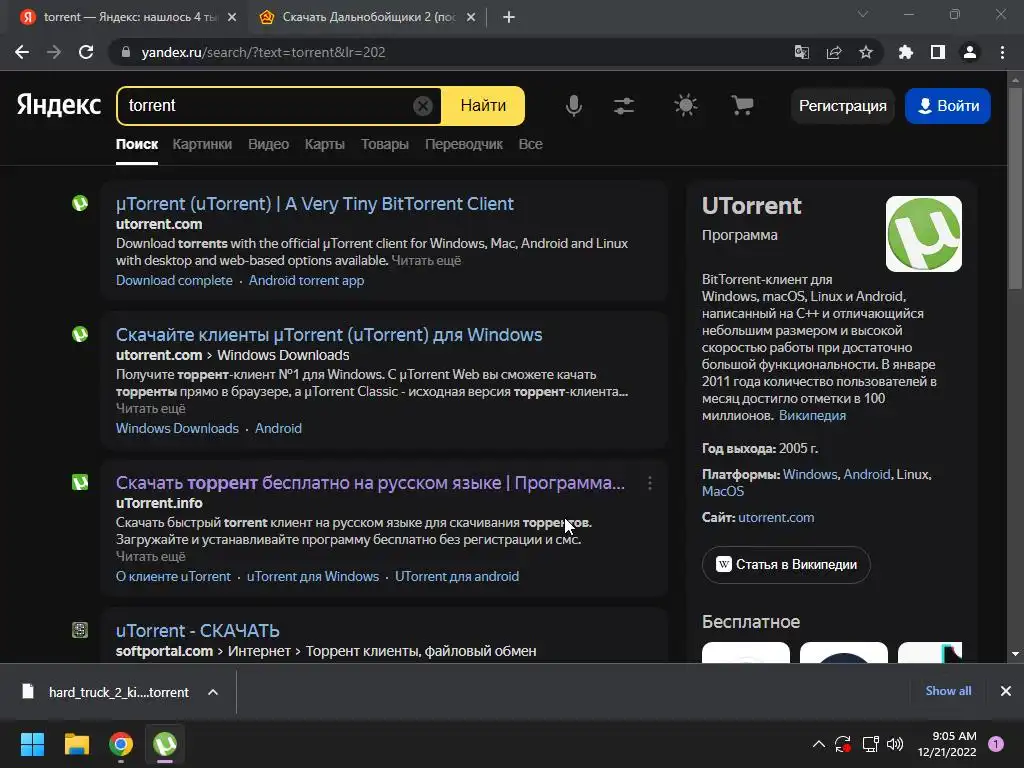Image resolution: width=1024 pixels, height=768 pixels.
Task: Open options menu for uTorrent.info result
Action: click(649, 483)
